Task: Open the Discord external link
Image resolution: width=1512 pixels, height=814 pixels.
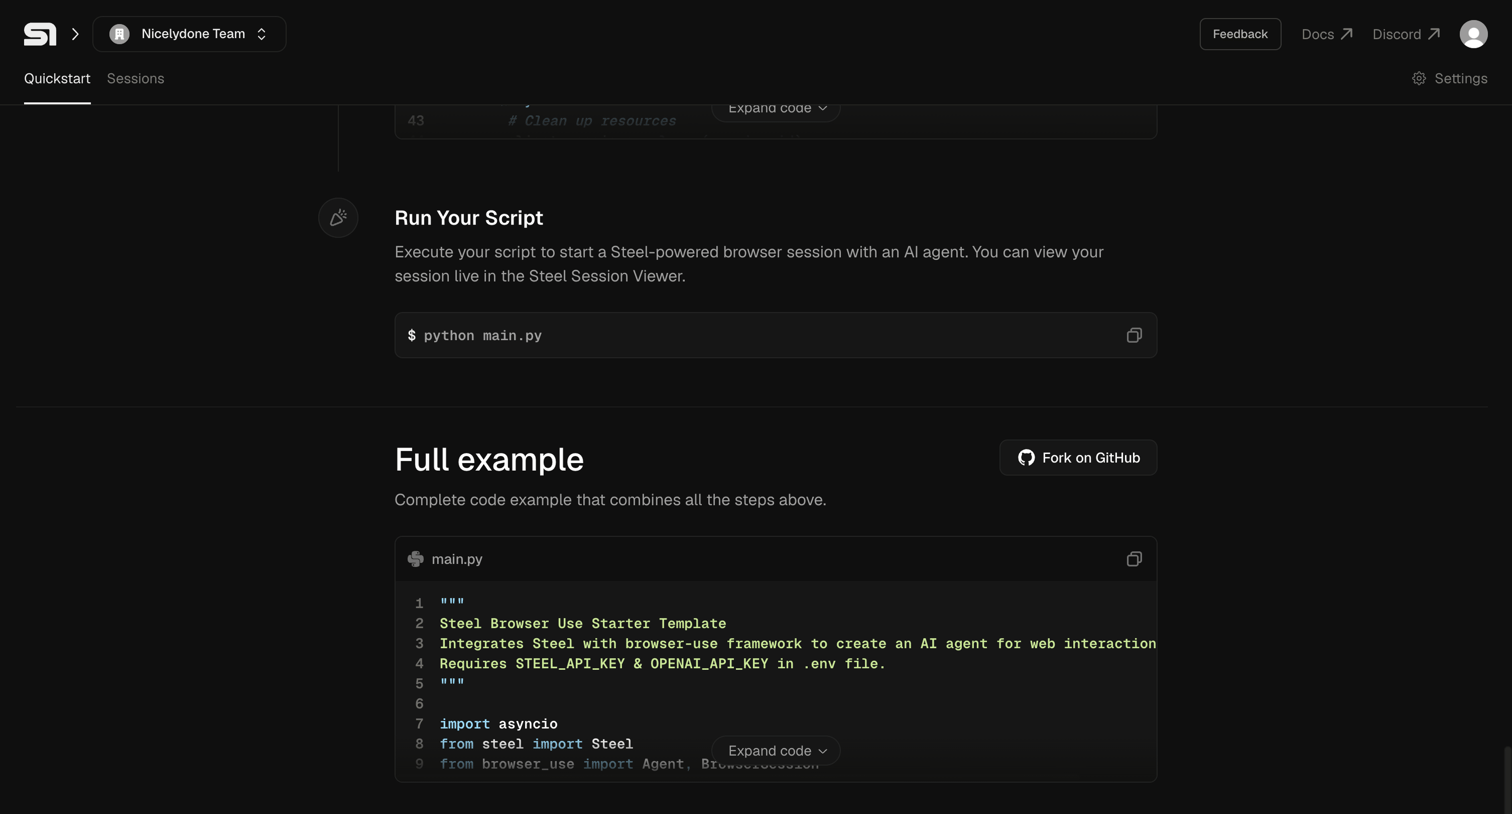Action: pyautogui.click(x=1406, y=34)
